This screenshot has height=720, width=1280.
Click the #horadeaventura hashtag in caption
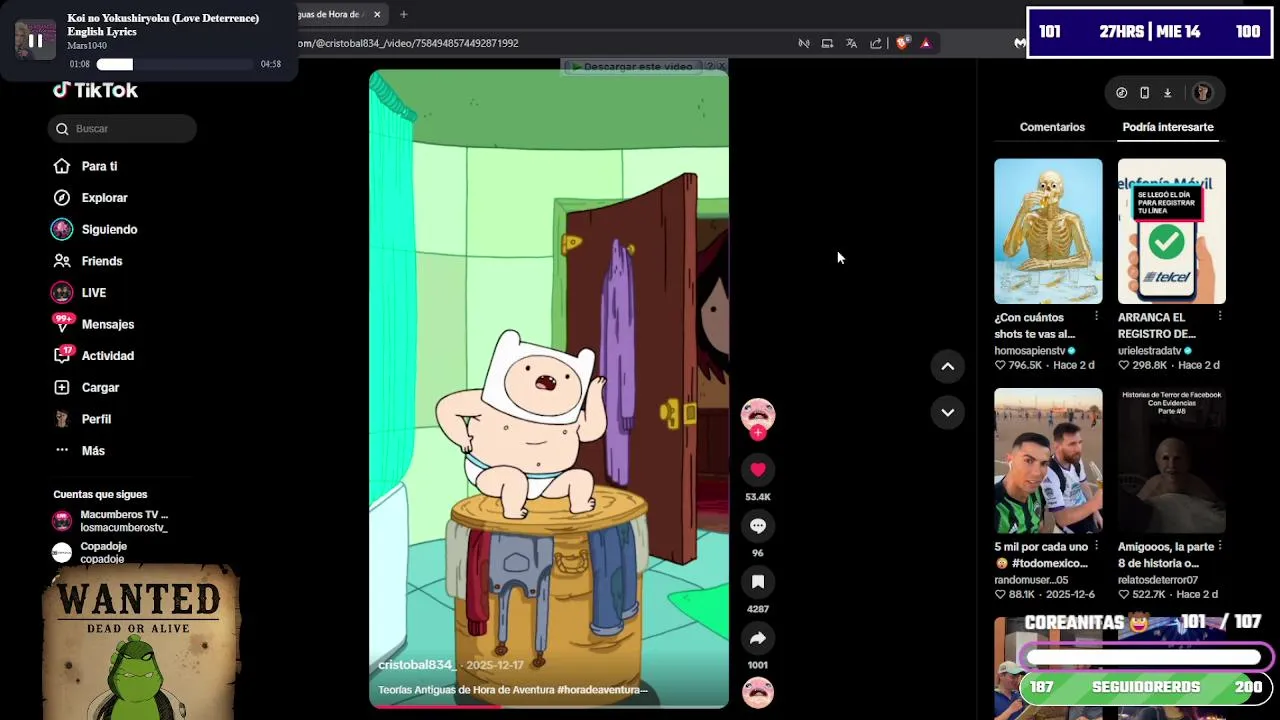[602, 690]
